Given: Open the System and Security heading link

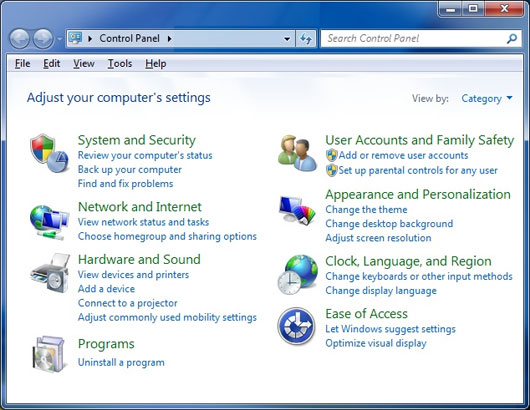Looking at the screenshot, I should pyautogui.click(x=137, y=140).
